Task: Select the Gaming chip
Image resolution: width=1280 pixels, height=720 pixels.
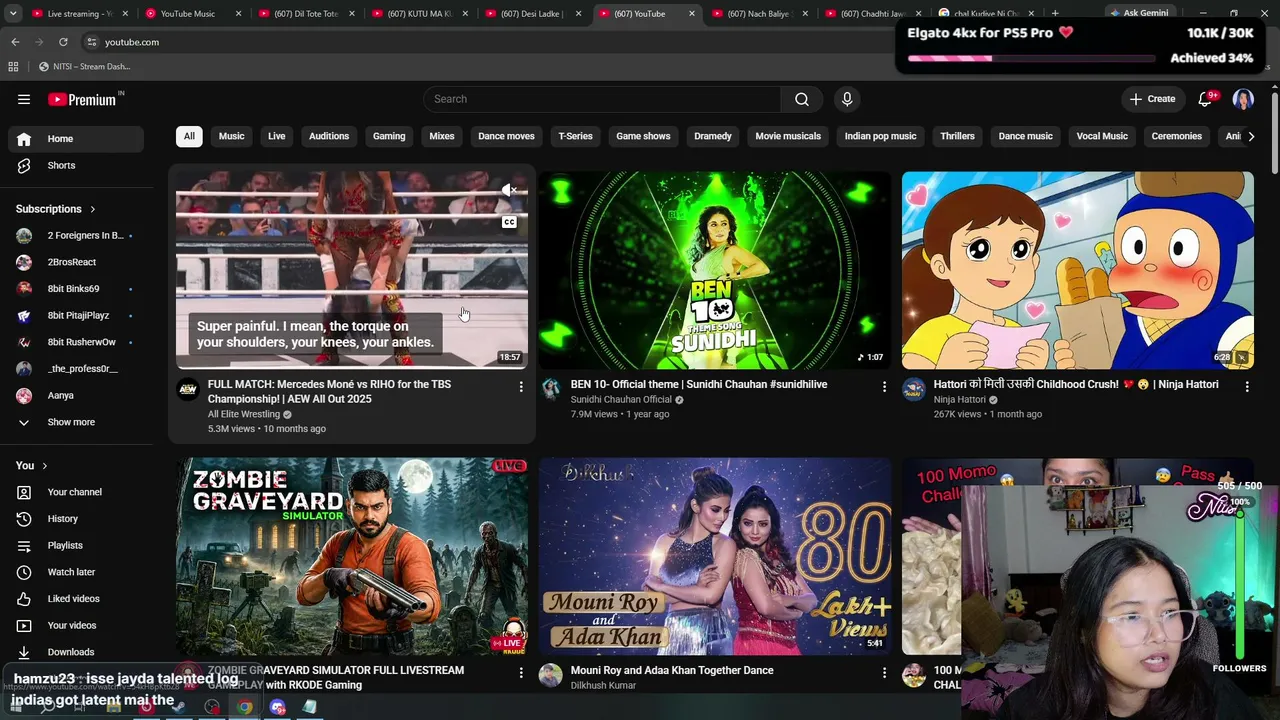Action: (x=389, y=136)
